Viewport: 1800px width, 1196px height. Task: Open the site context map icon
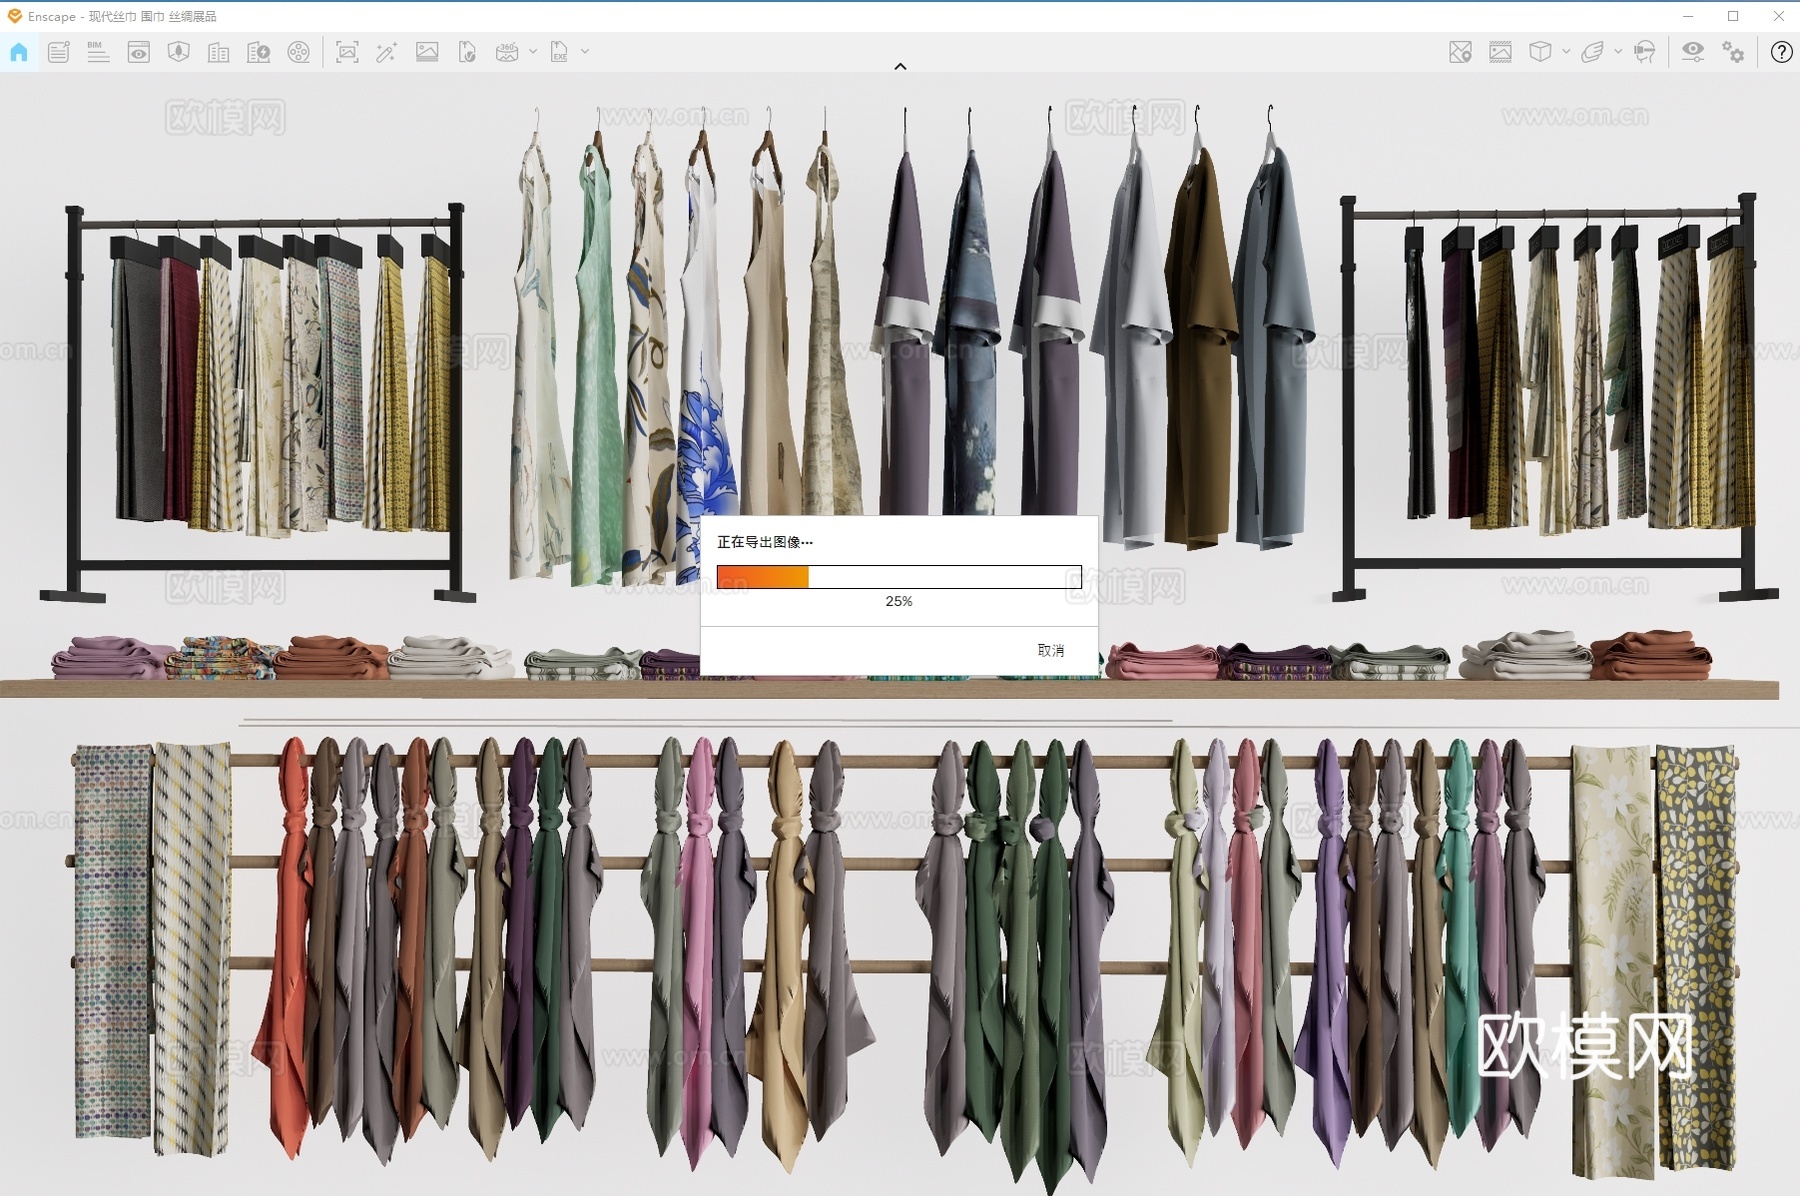click(x=179, y=52)
